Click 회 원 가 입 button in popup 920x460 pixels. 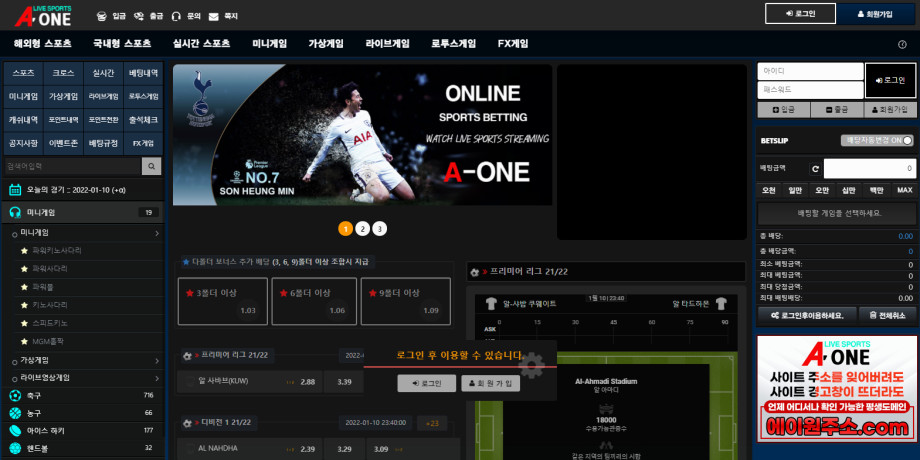click(x=491, y=384)
